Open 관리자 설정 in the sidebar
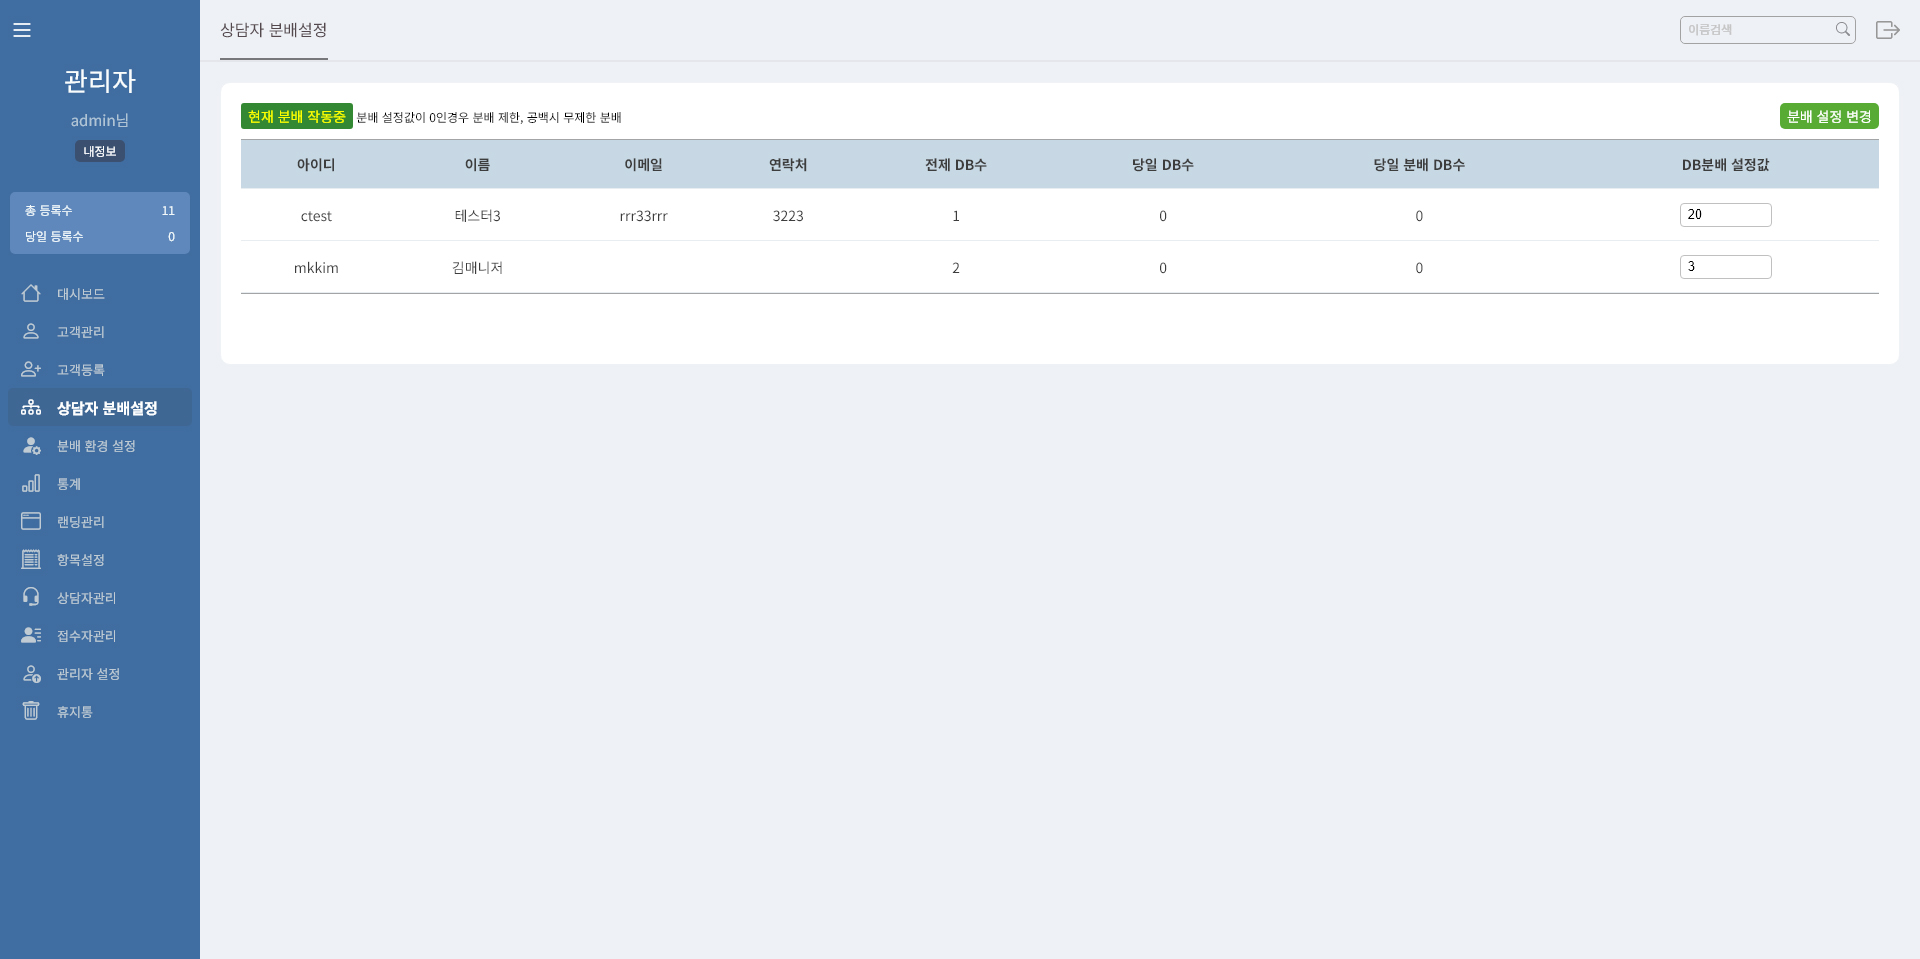 (88, 674)
